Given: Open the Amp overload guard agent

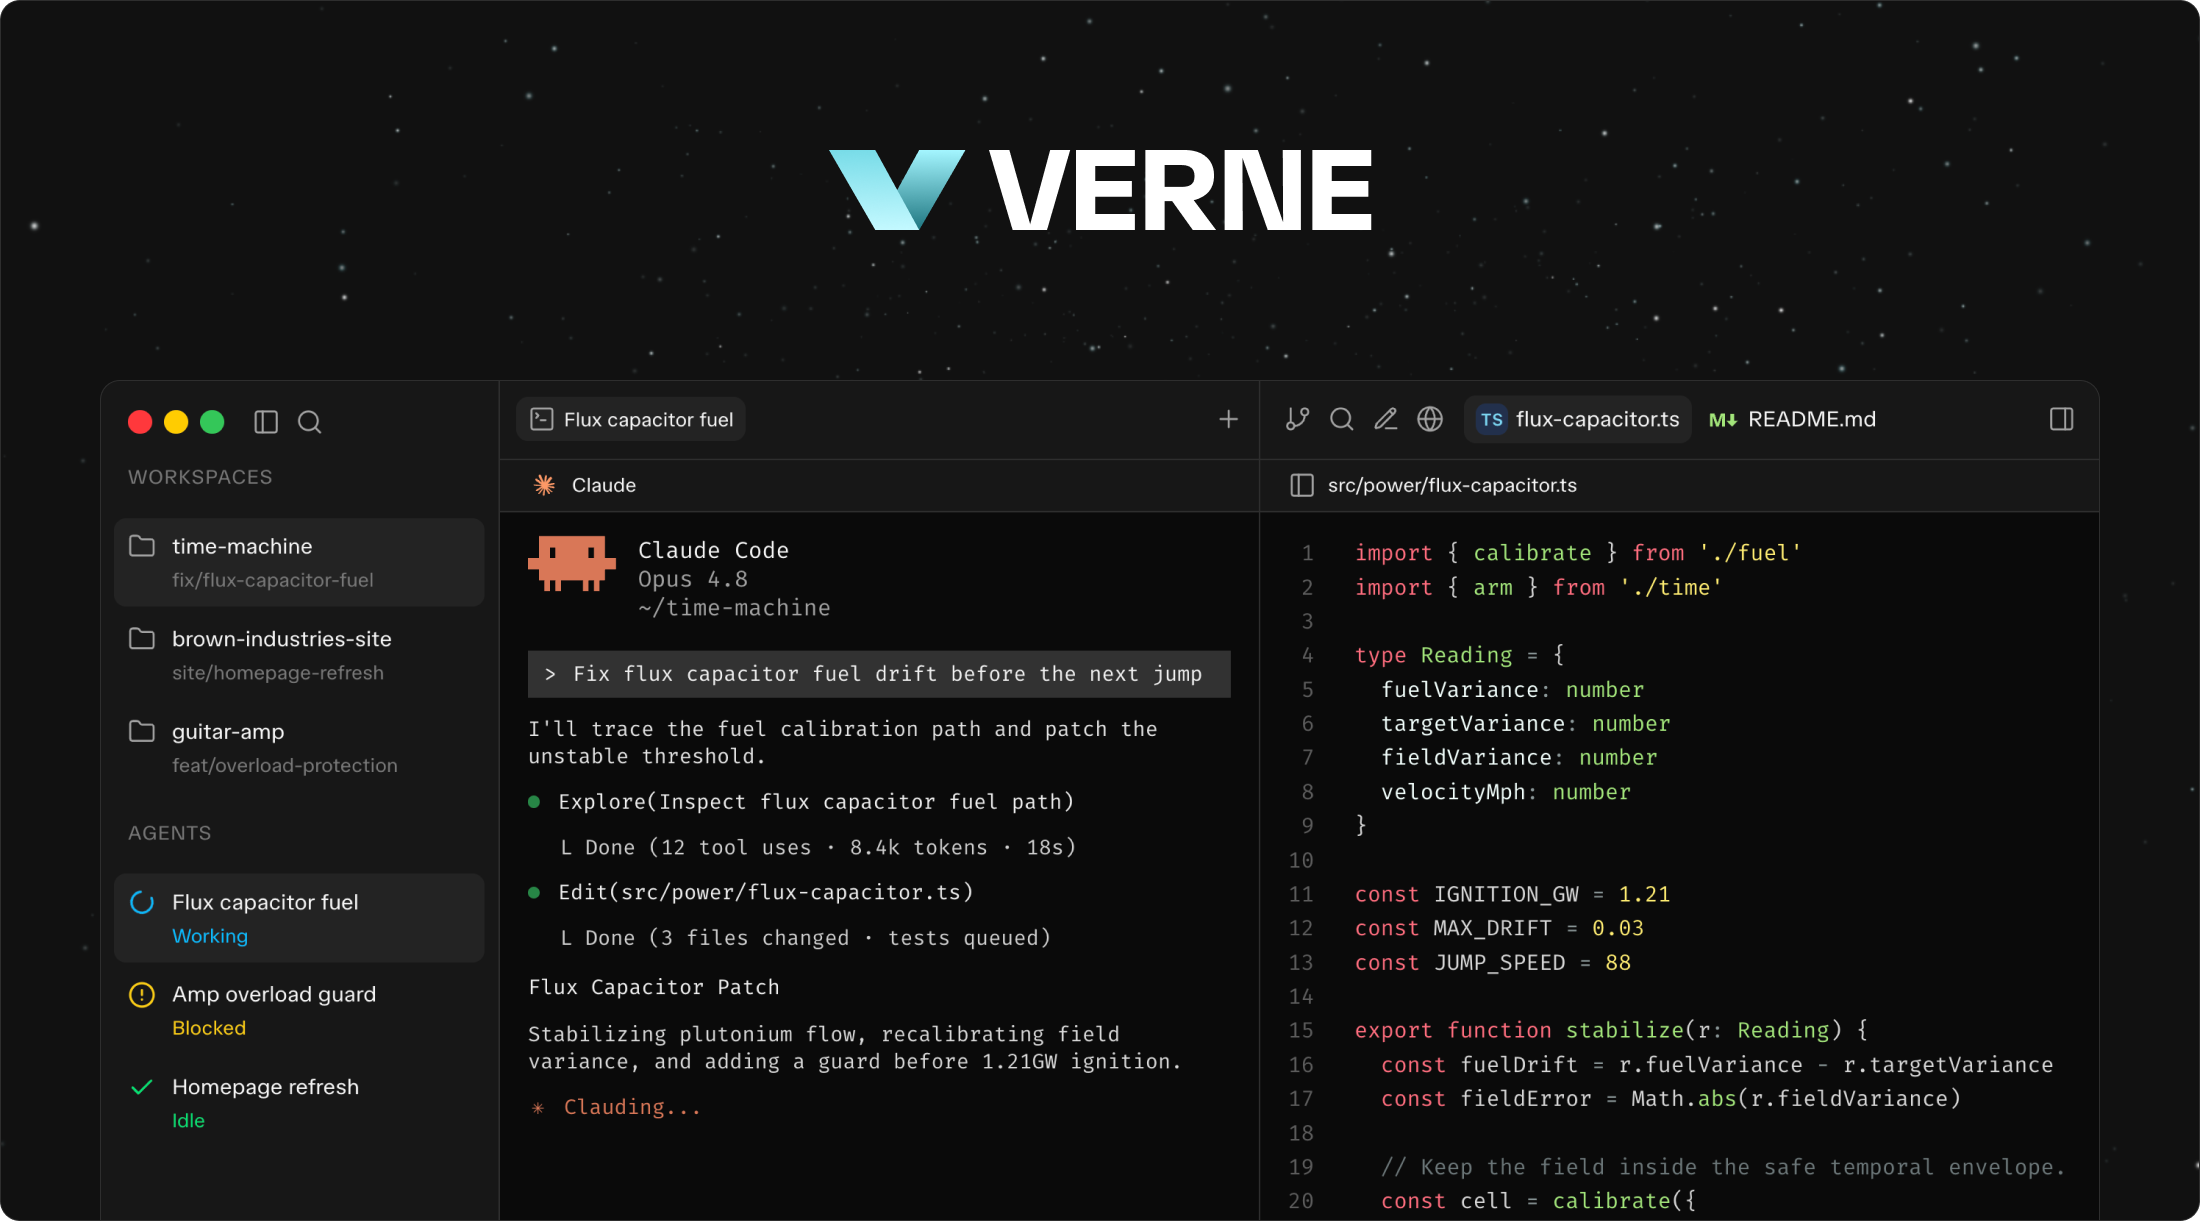Looking at the screenshot, I should click(x=299, y=1010).
